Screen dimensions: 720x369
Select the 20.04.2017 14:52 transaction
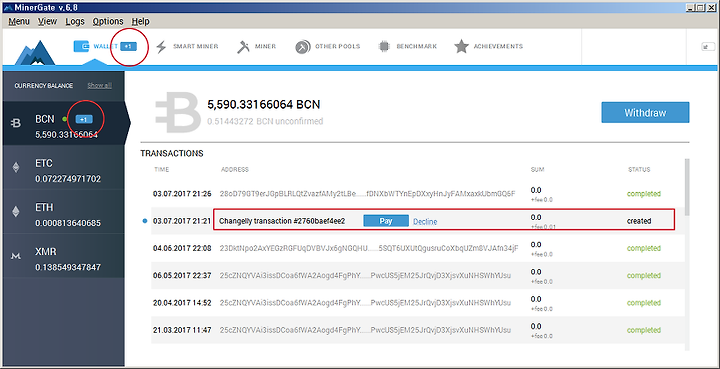(417, 303)
